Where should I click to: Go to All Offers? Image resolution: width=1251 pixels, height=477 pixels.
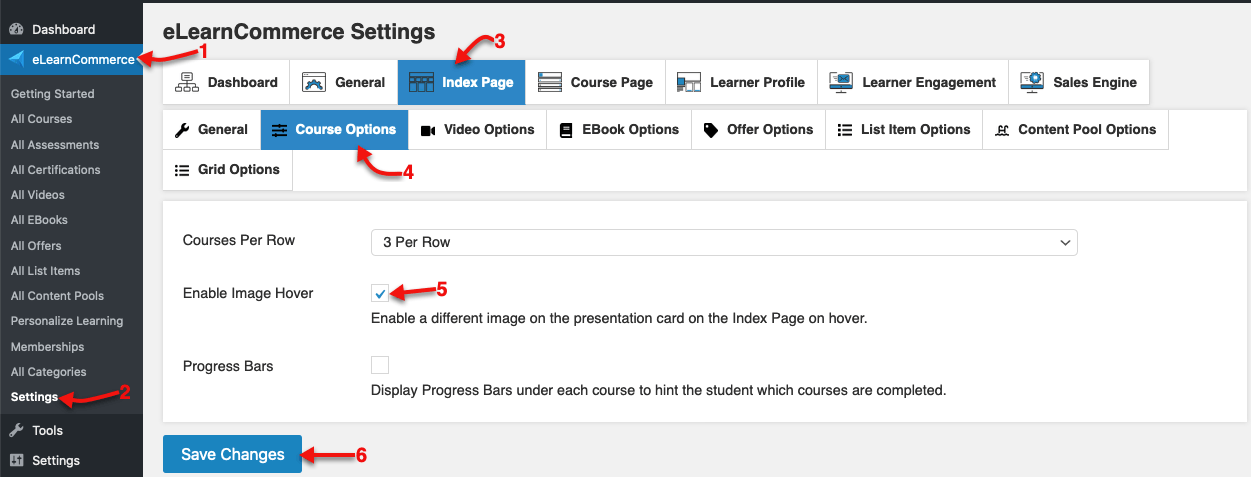(36, 246)
